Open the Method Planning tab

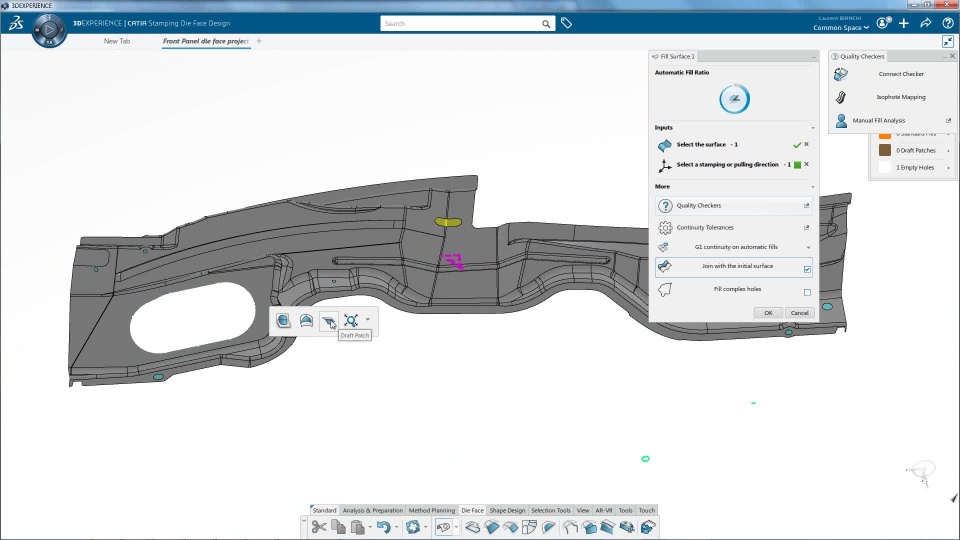pos(431,511)
